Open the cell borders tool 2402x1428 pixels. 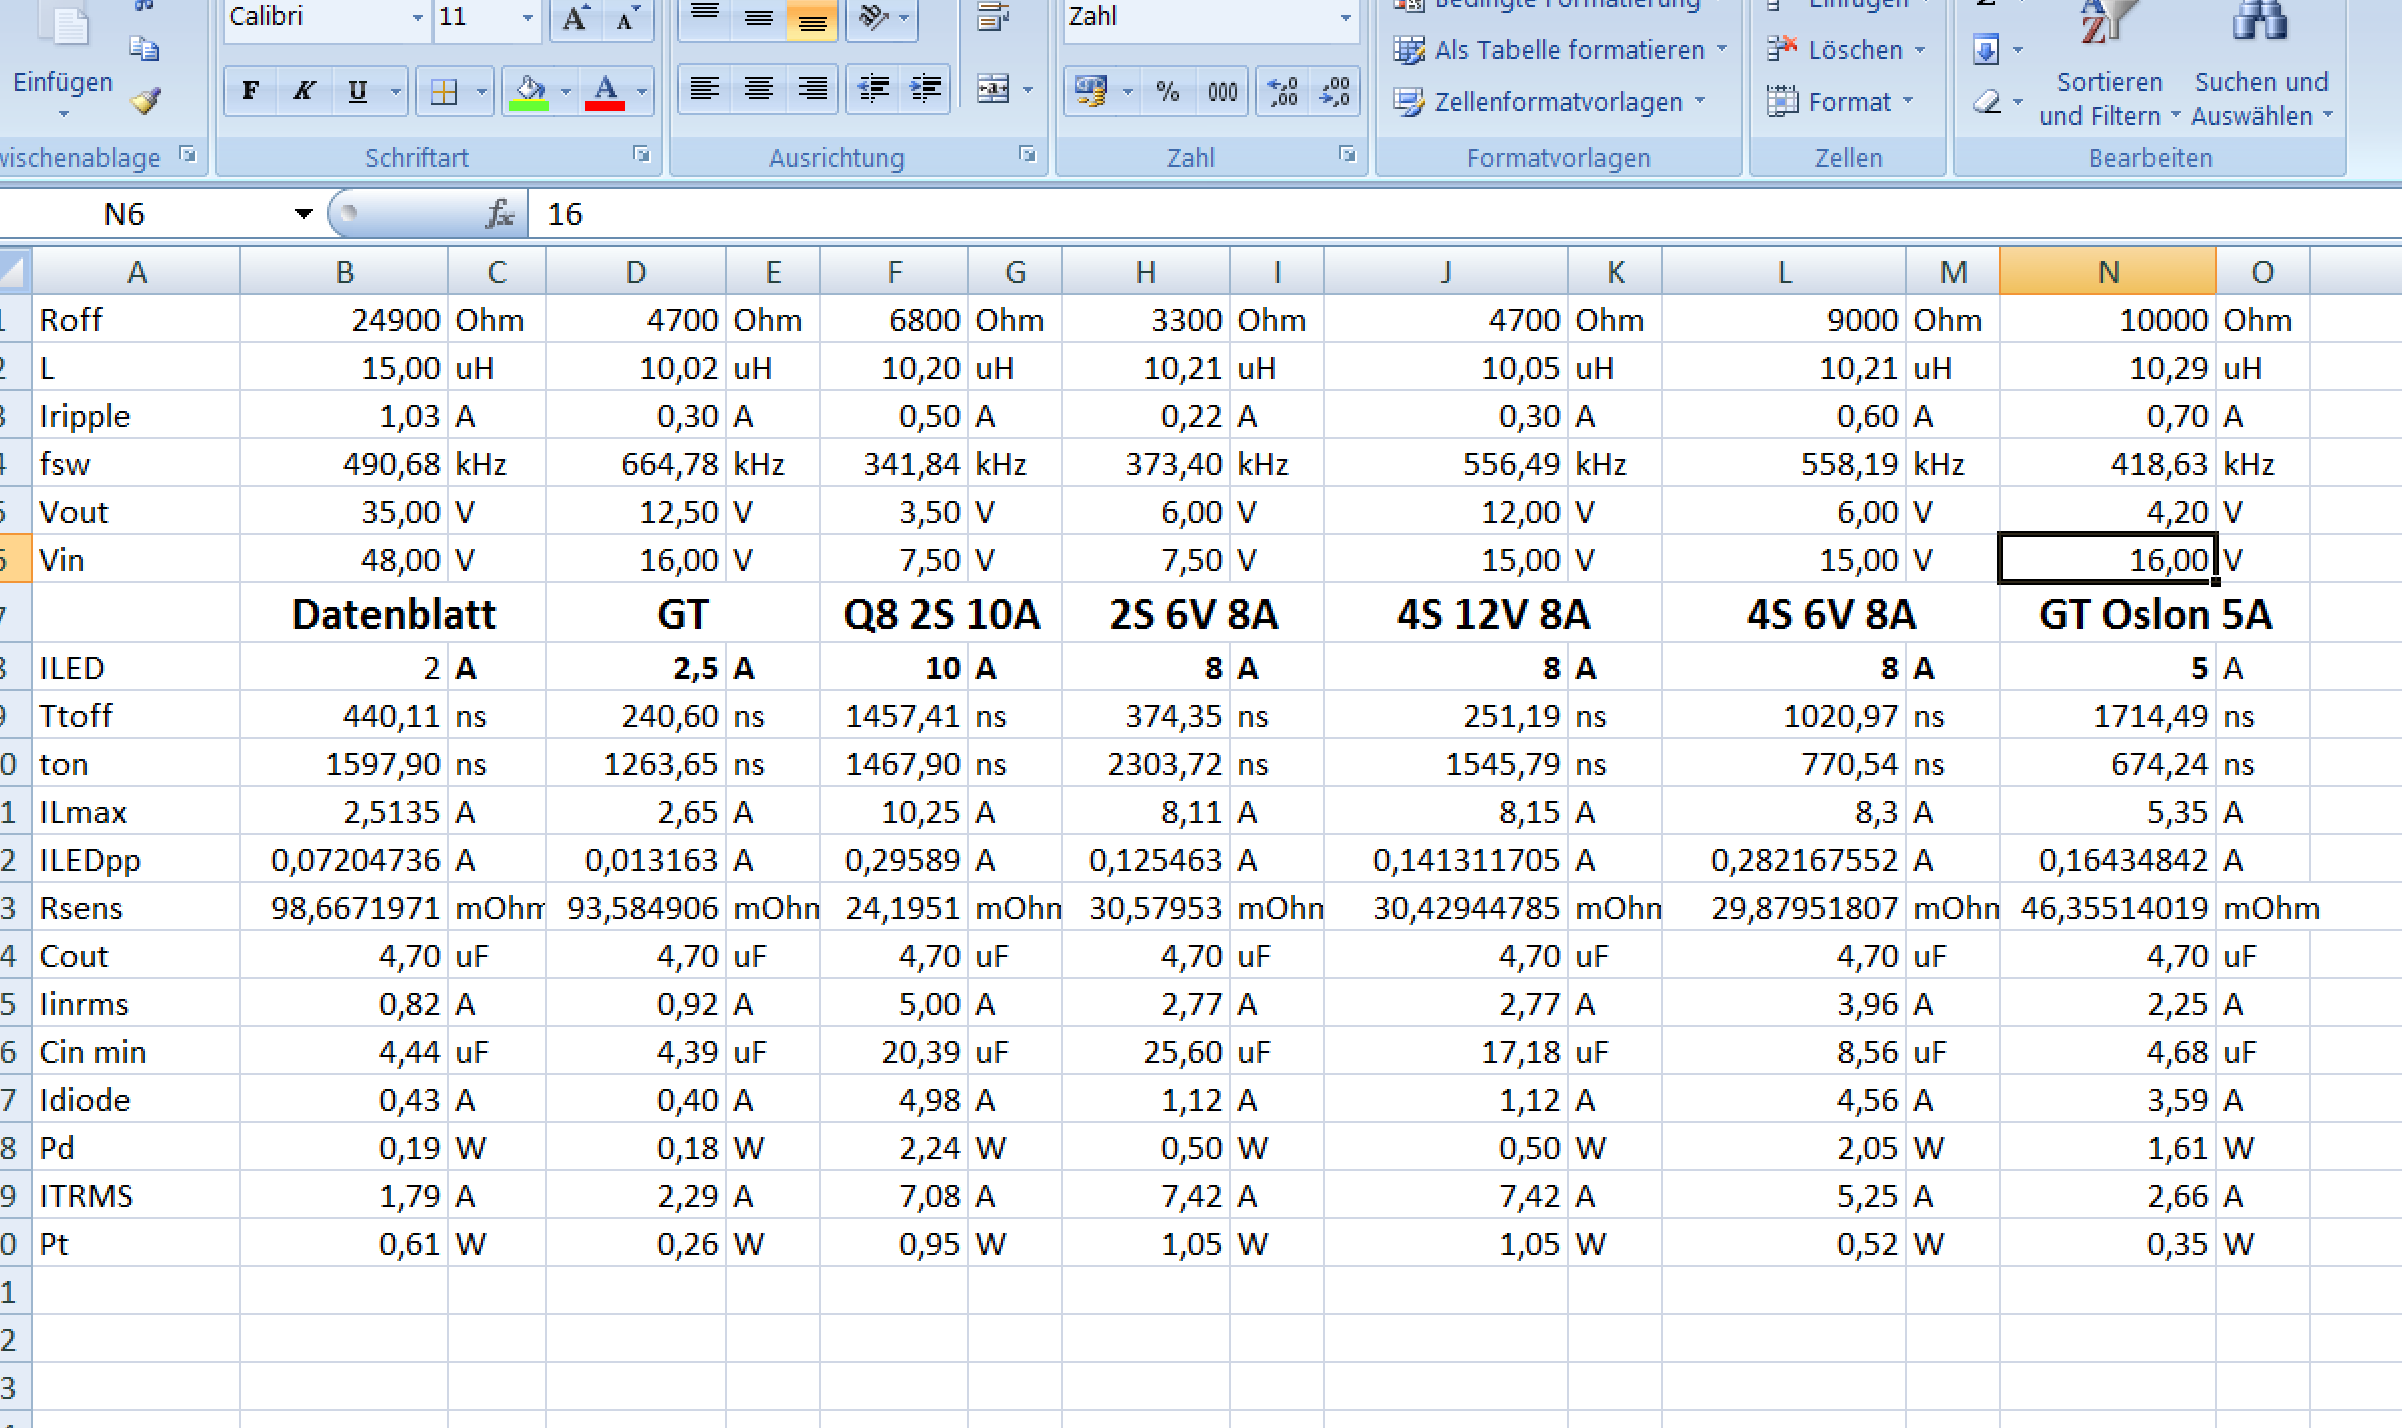443,92
